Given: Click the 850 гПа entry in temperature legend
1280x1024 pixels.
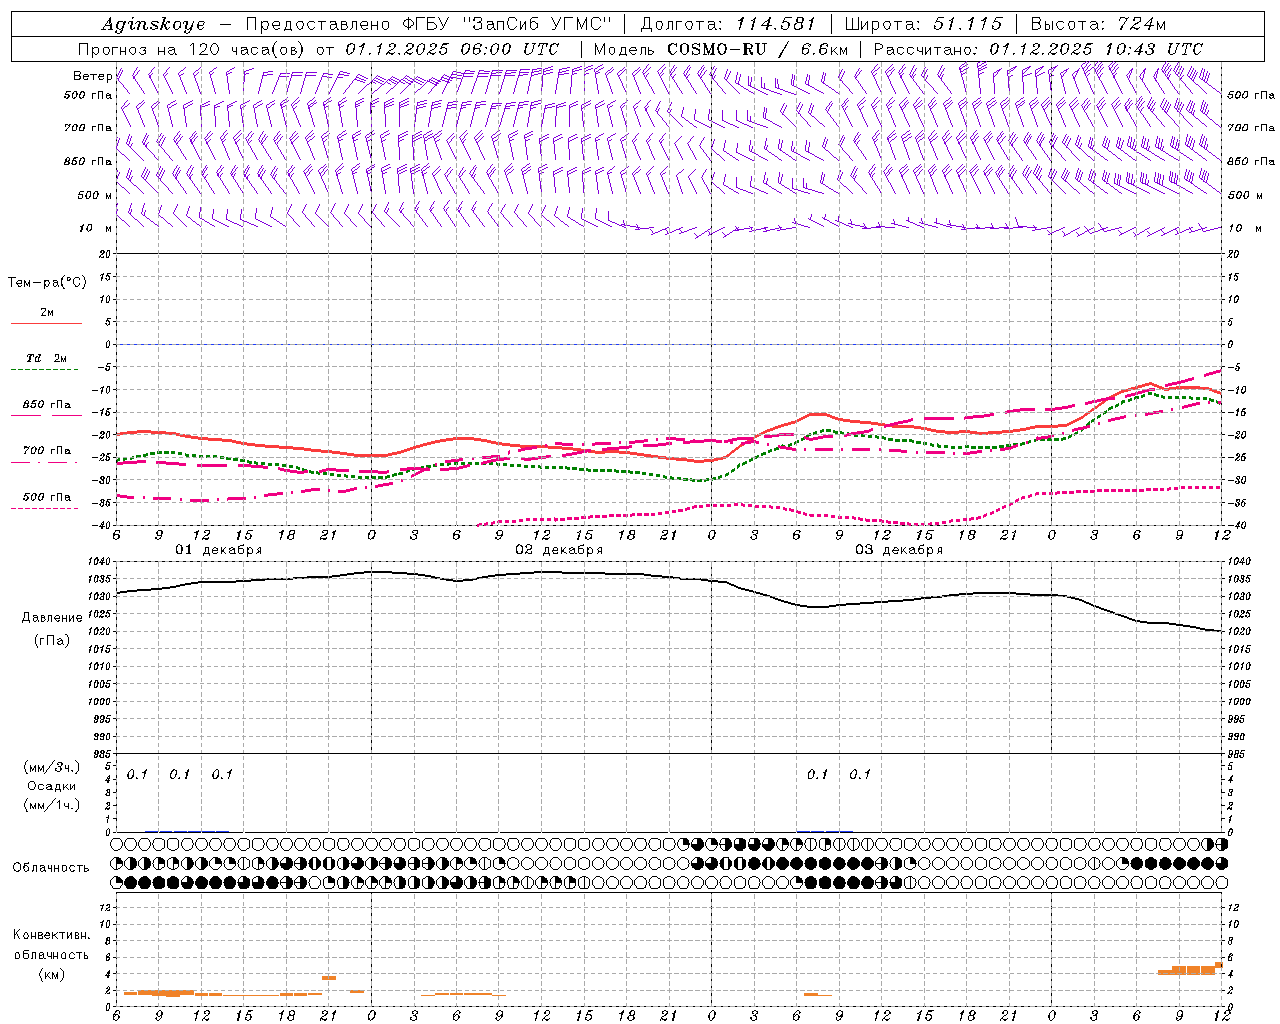Looking at the screenshot, I should point(47,405).
